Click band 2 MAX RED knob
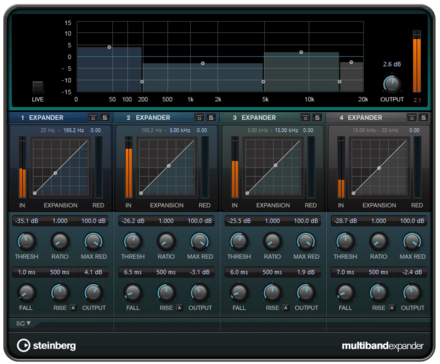This screenshot has width=440, height=364. pyautogui.click(x=200, y=241)
